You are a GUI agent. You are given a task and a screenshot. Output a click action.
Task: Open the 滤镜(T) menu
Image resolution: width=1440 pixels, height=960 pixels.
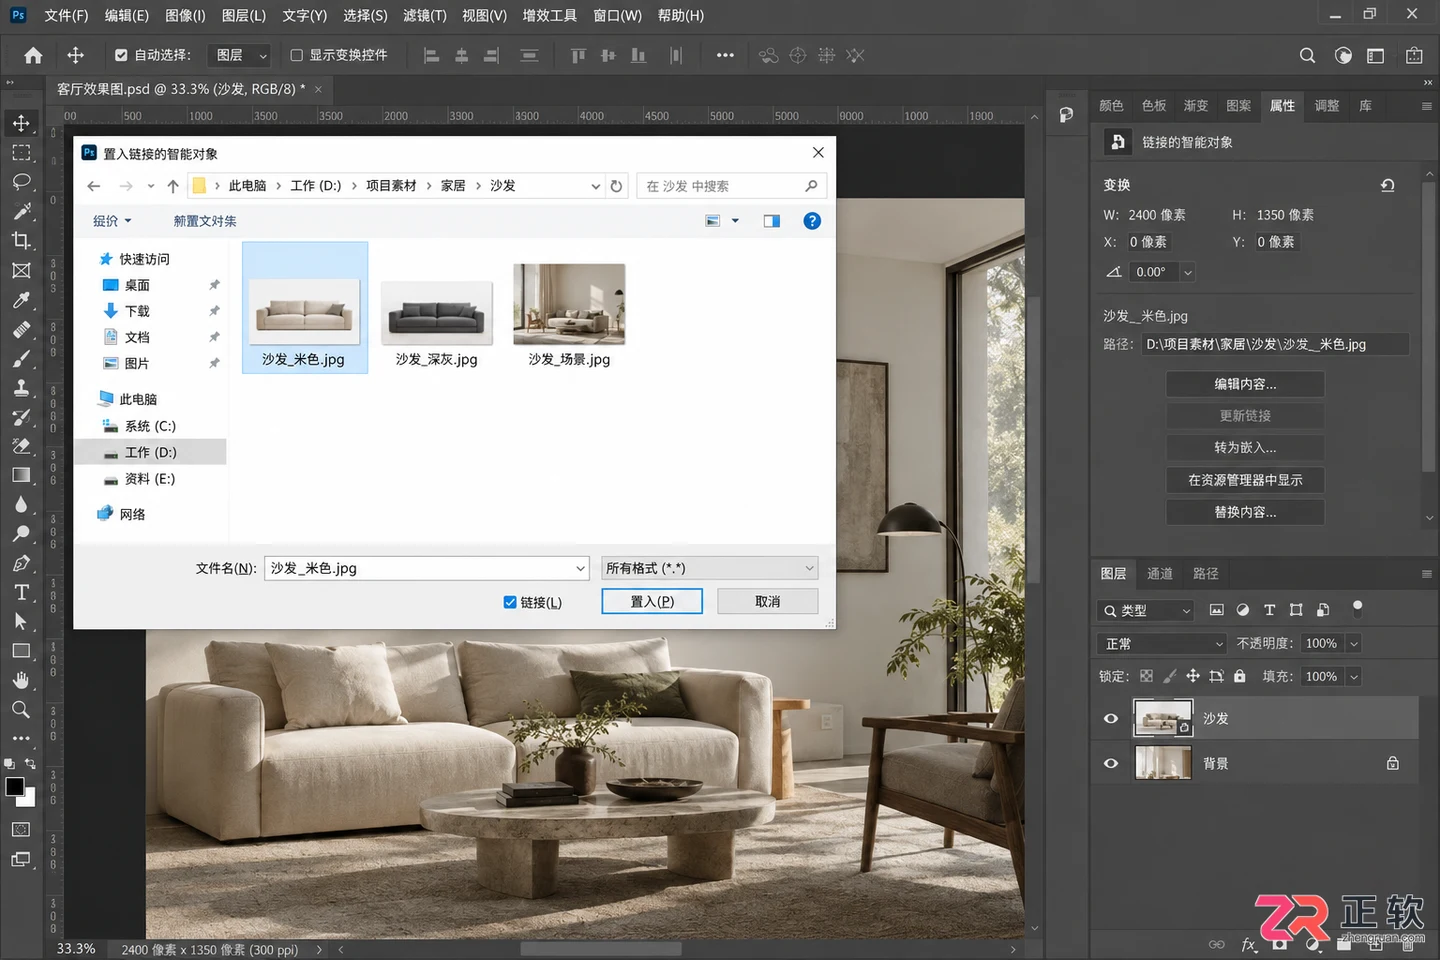point(425,15)
